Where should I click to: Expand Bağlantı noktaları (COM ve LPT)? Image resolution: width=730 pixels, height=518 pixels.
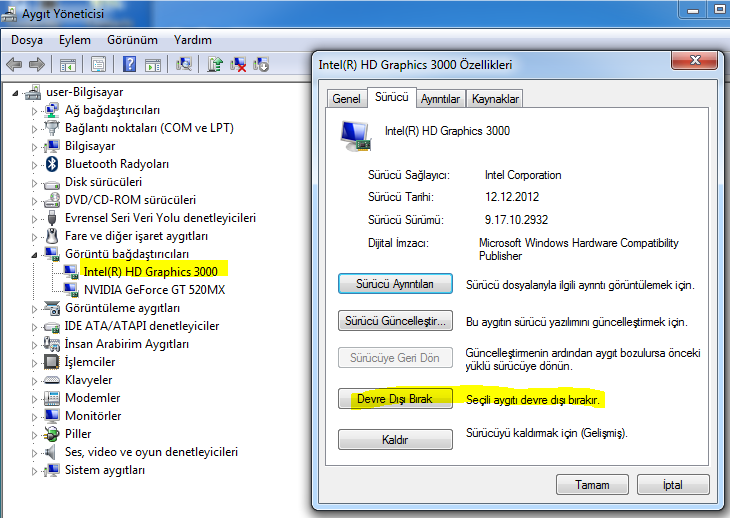pyautogui.click(x=34, y=129)
